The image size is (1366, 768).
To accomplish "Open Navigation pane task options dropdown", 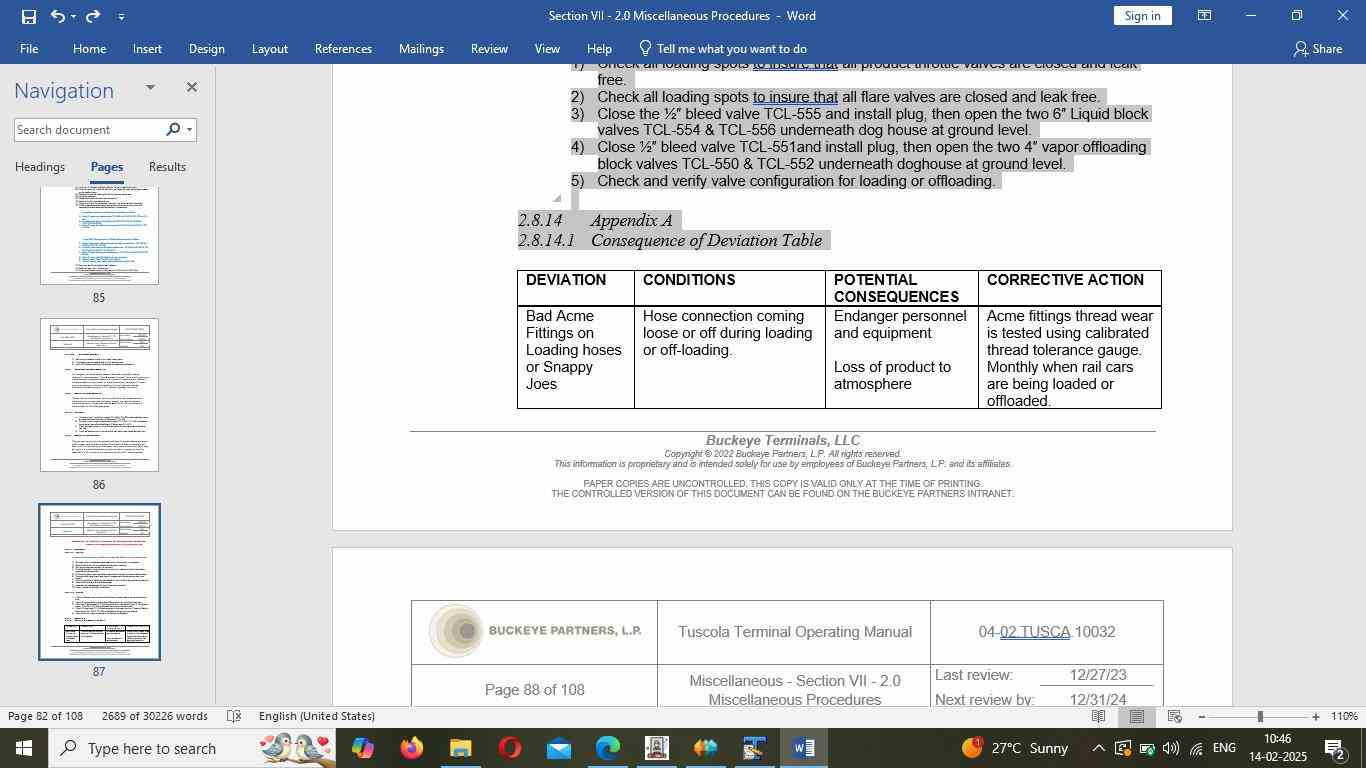I will click(x=150, y=88).
